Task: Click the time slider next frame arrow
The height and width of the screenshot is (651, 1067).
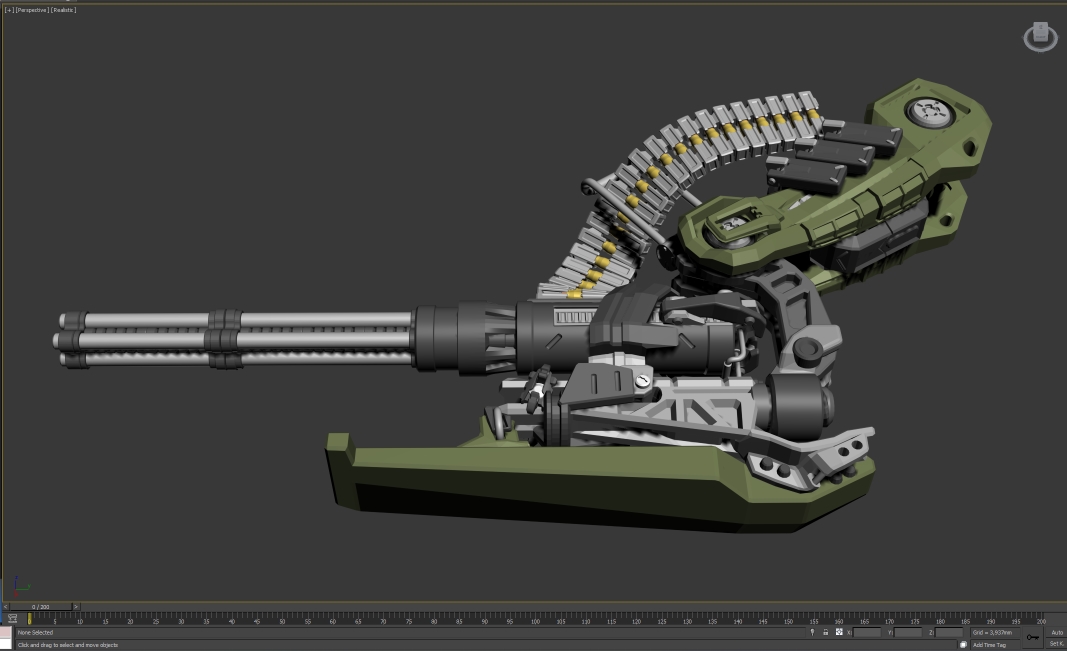Action: [x=76, y=606]
